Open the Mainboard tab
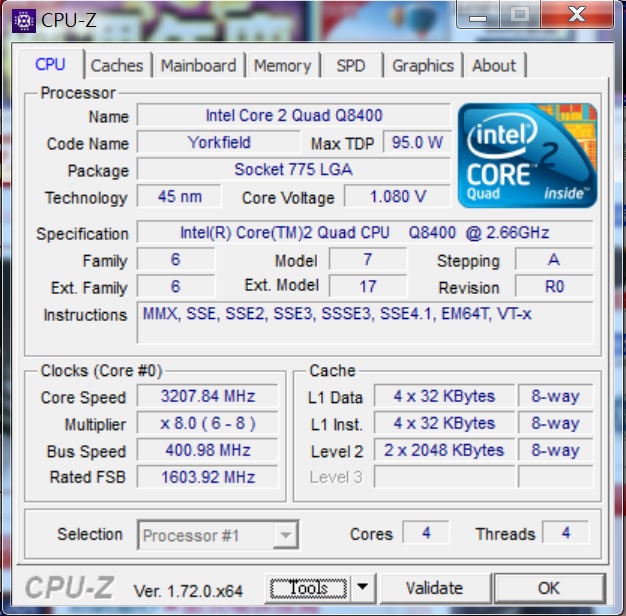This screenshot has height=616, width=626. pyautogui.click(x=198, y=65)
